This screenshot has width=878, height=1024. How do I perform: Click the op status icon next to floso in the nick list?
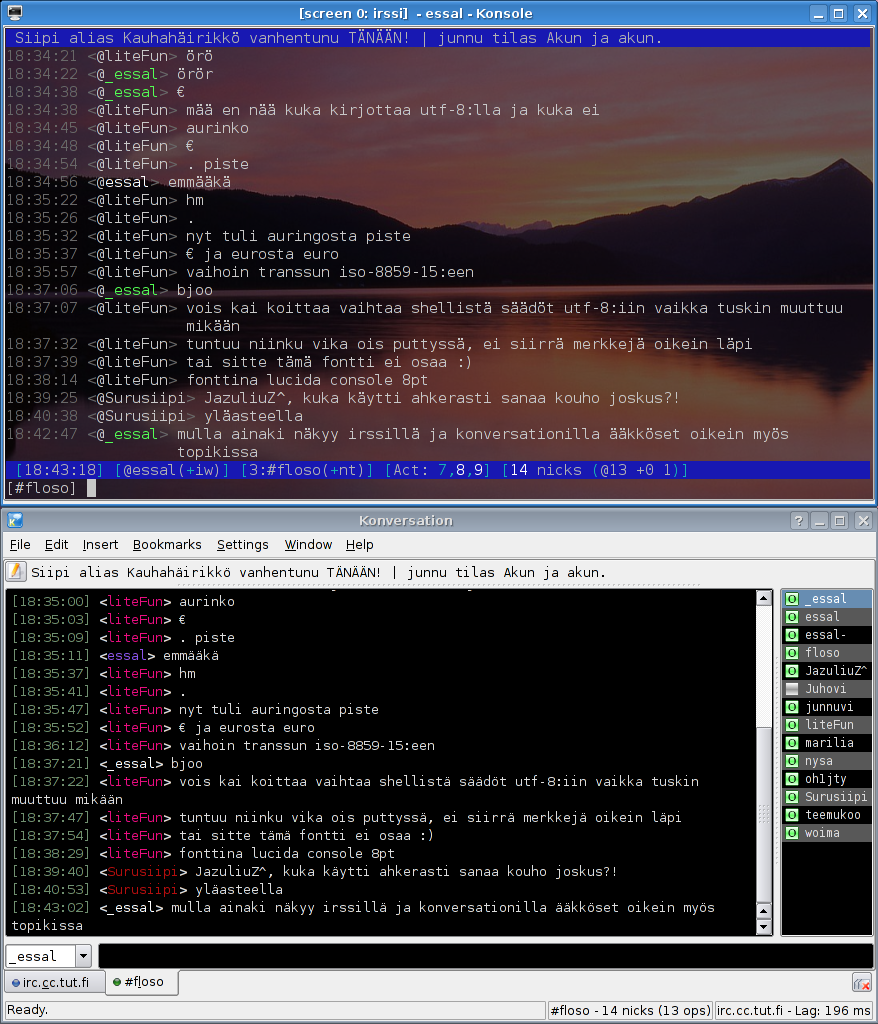point(792,653)
